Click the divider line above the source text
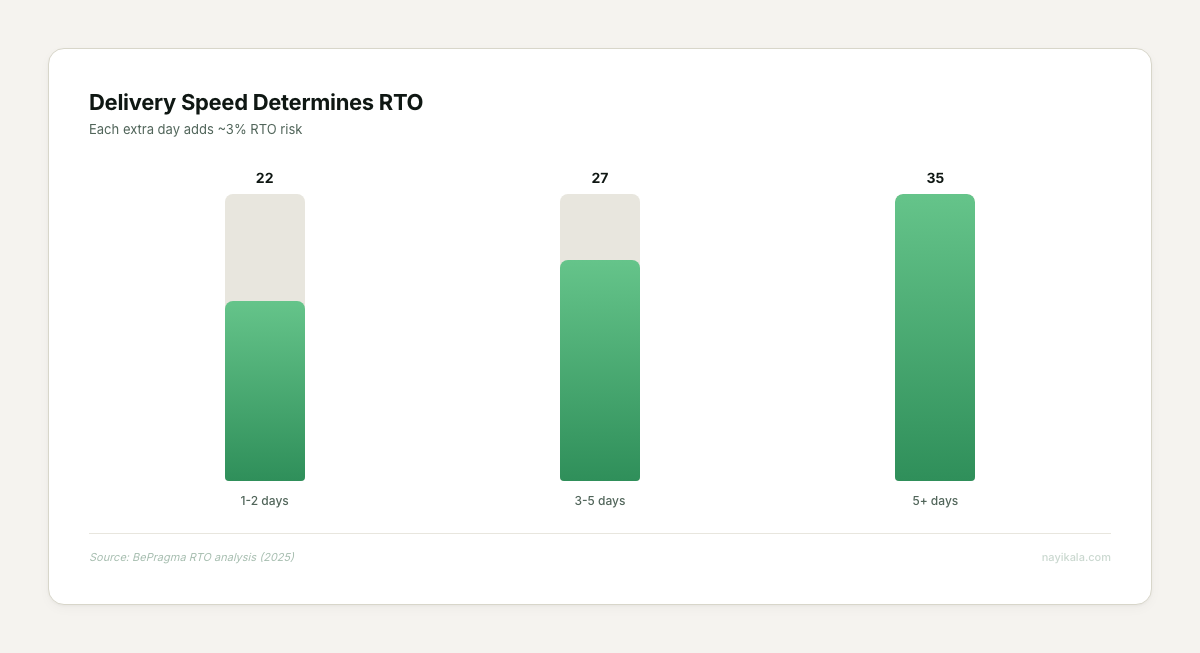The image size is (1200, 653). click(x=600, y=532)
